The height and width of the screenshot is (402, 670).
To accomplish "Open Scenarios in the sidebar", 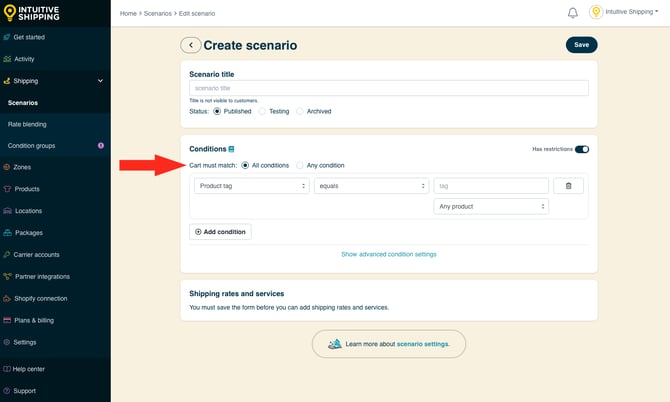I will pyautogui.click(x=23, y=103).
